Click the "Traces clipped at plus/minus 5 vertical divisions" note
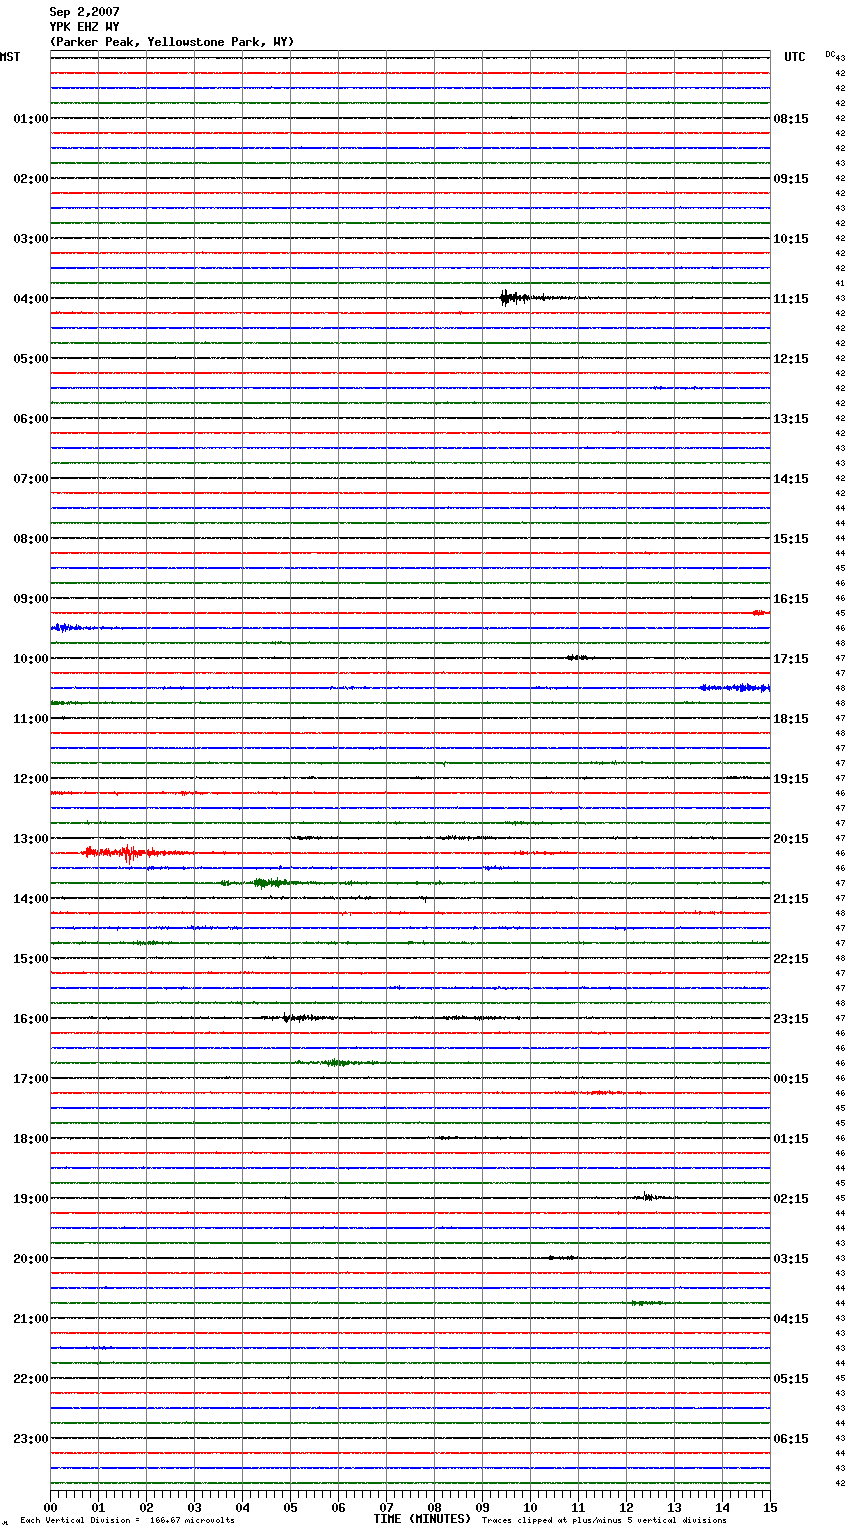This screenshot has width=850, height=1534. tap(604, 1520)
